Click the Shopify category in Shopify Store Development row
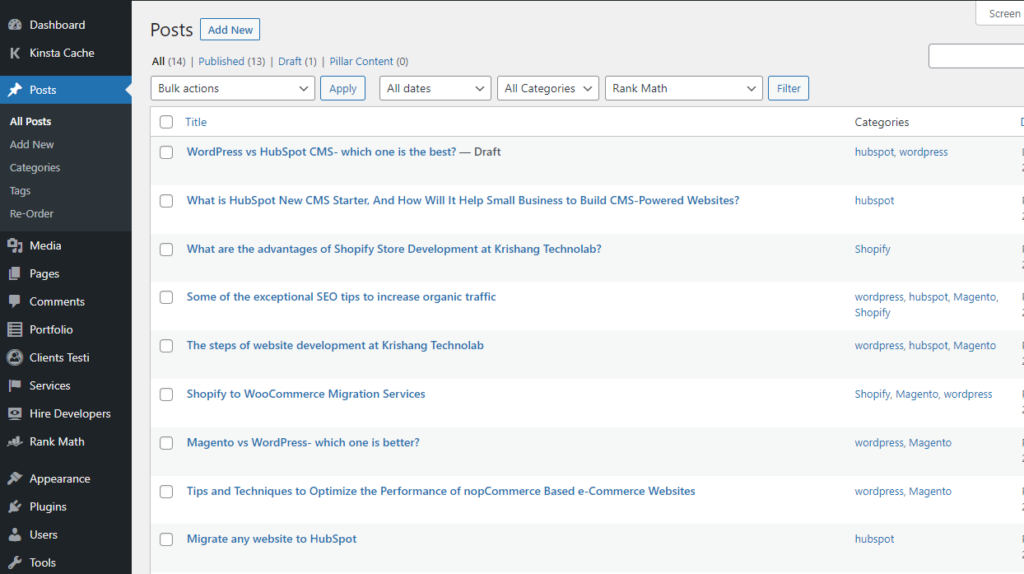This screenshot has height=574, width=1024. (x=872, y=249)
